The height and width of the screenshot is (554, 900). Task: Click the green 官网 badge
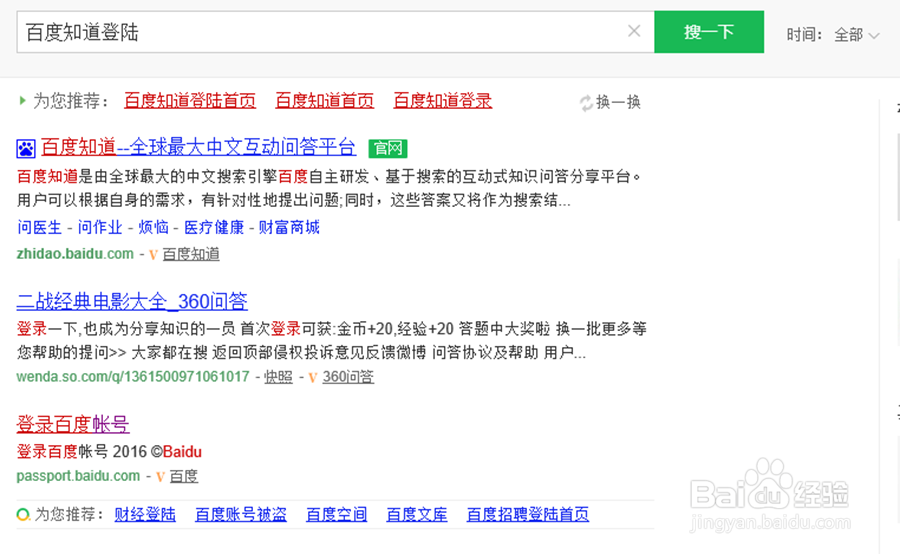pos(388,148)
